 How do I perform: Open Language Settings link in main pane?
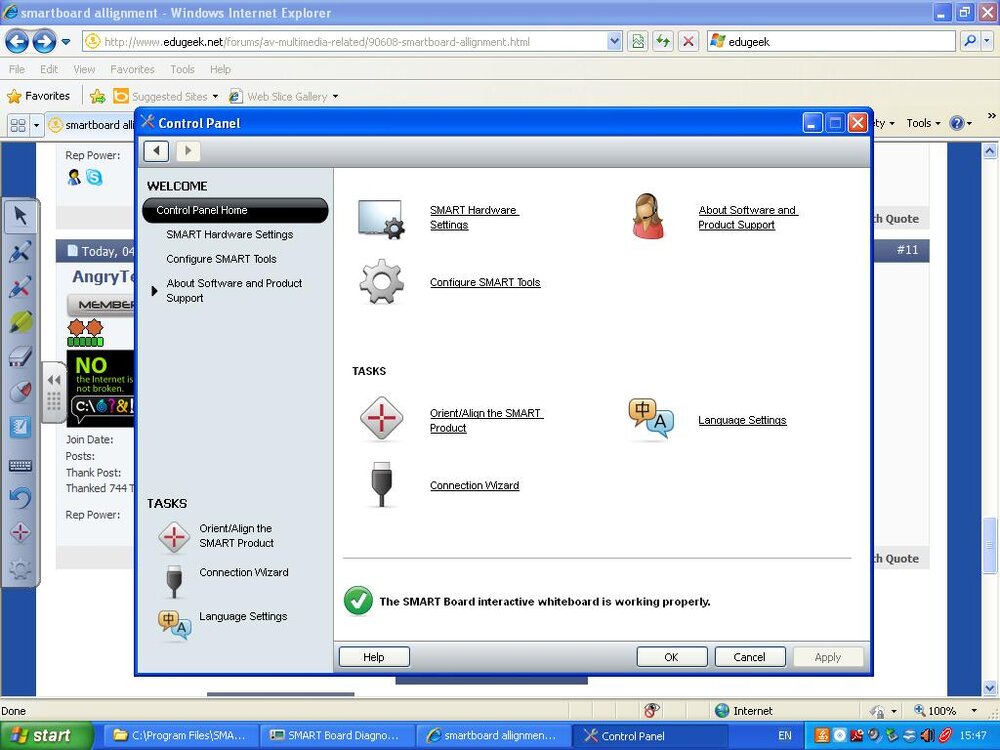742,420
